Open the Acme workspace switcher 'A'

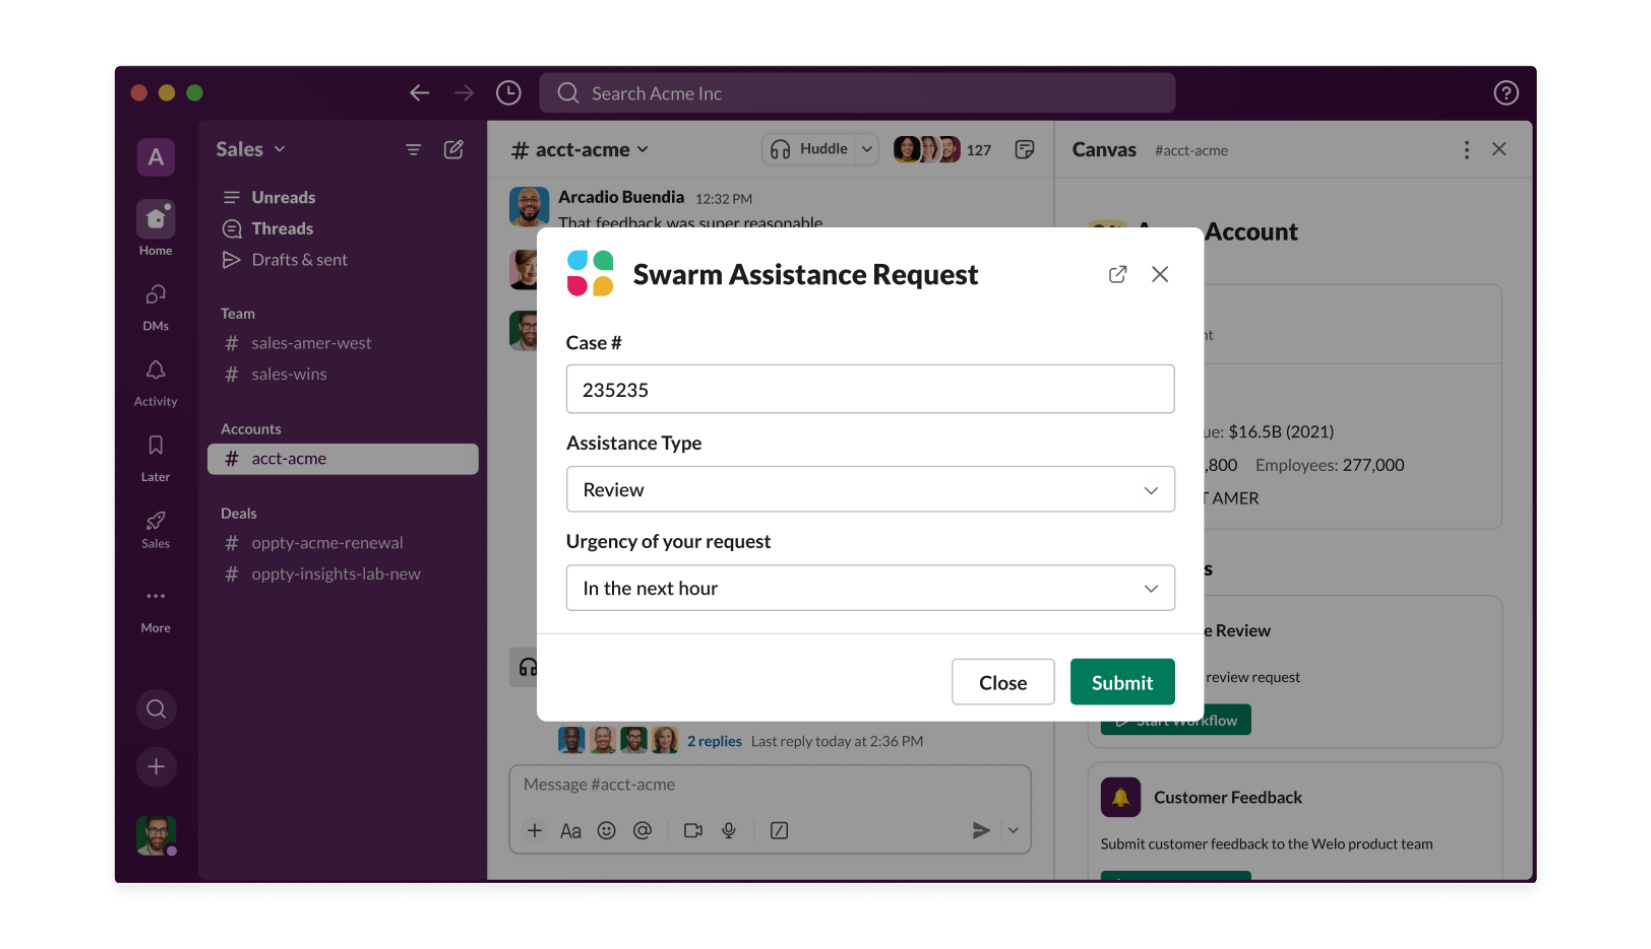pos(156,157)
